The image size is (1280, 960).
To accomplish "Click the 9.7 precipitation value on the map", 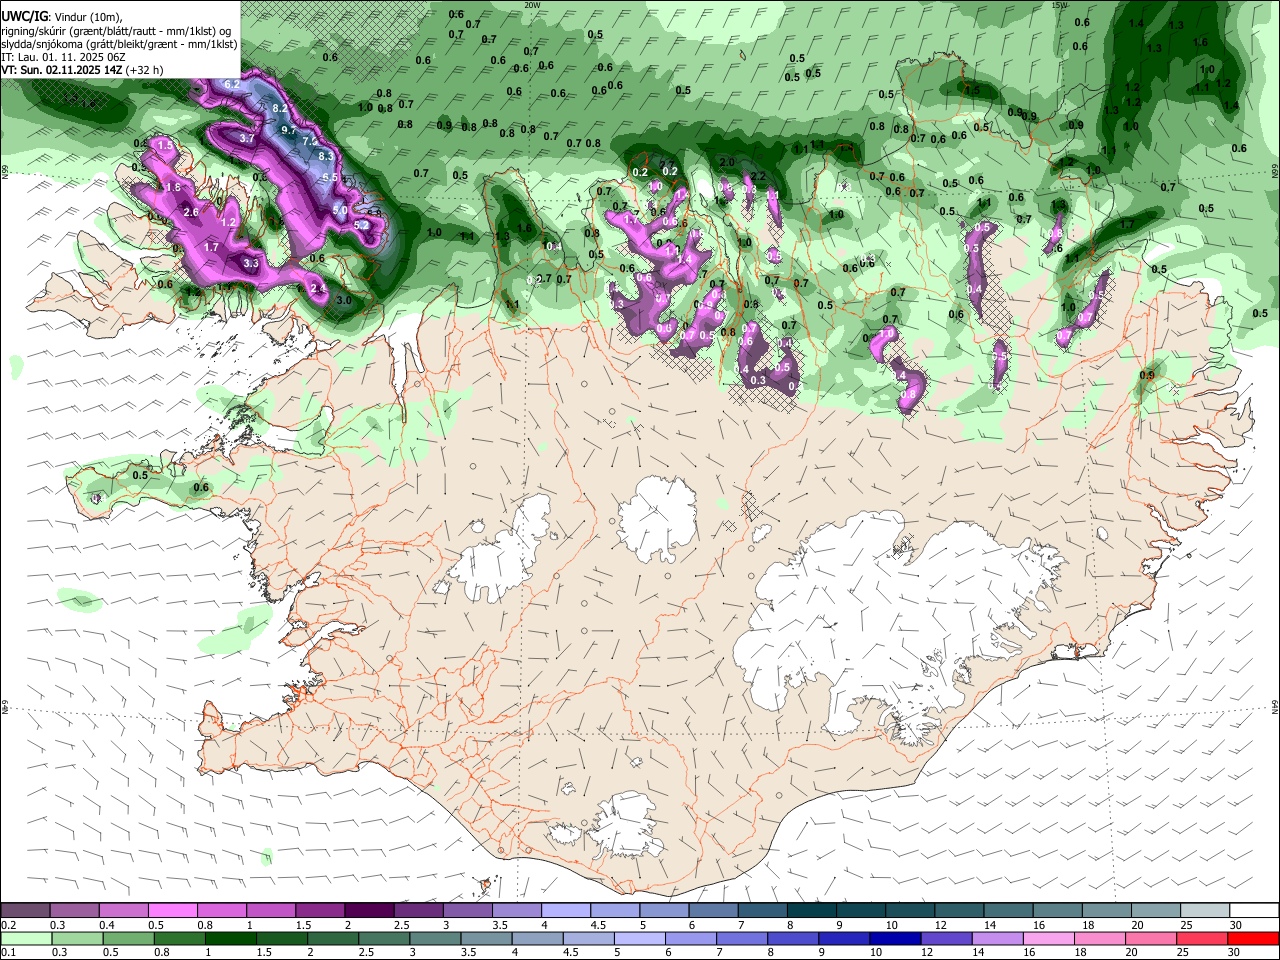I will pos(289,130).
